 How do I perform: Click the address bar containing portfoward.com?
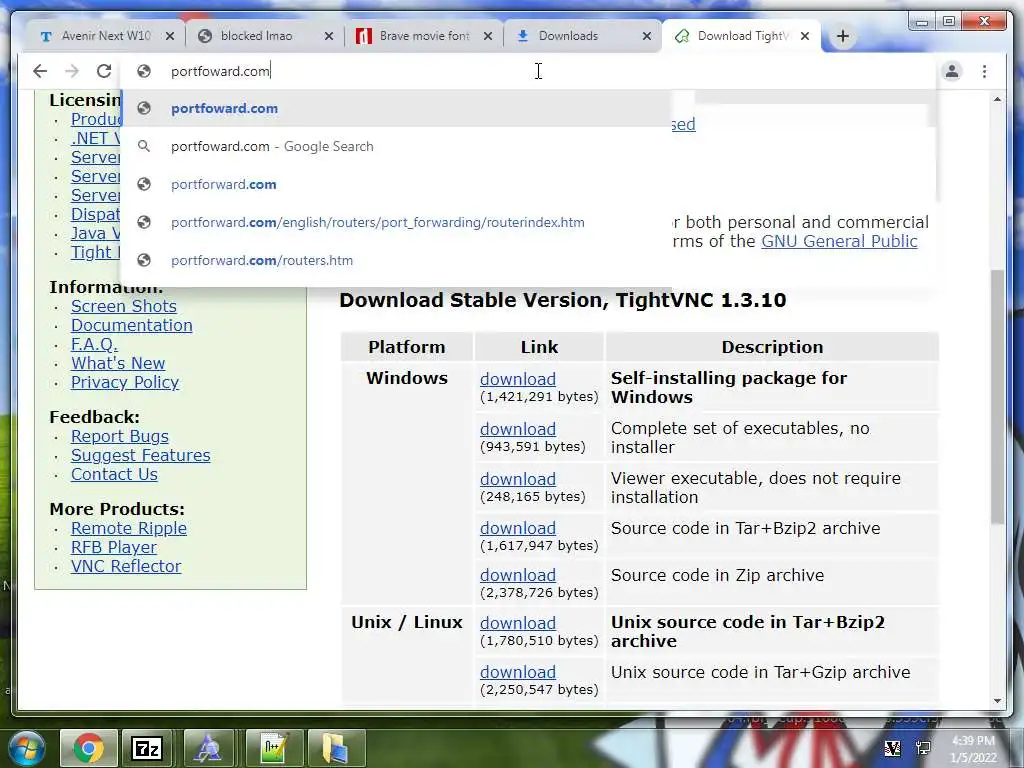pos(529,71)
